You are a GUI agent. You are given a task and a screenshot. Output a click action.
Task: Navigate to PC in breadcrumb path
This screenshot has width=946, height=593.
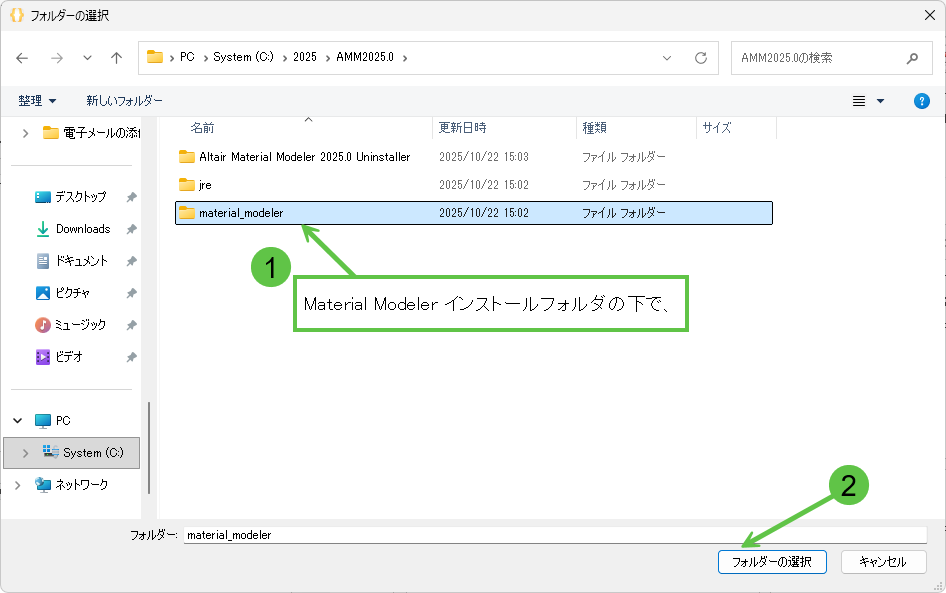click(187, 57)
